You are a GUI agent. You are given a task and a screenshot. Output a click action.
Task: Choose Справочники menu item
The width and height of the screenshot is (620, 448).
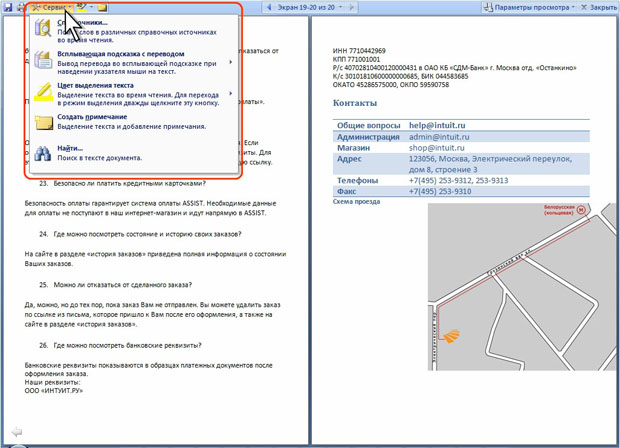coord(132,31)
